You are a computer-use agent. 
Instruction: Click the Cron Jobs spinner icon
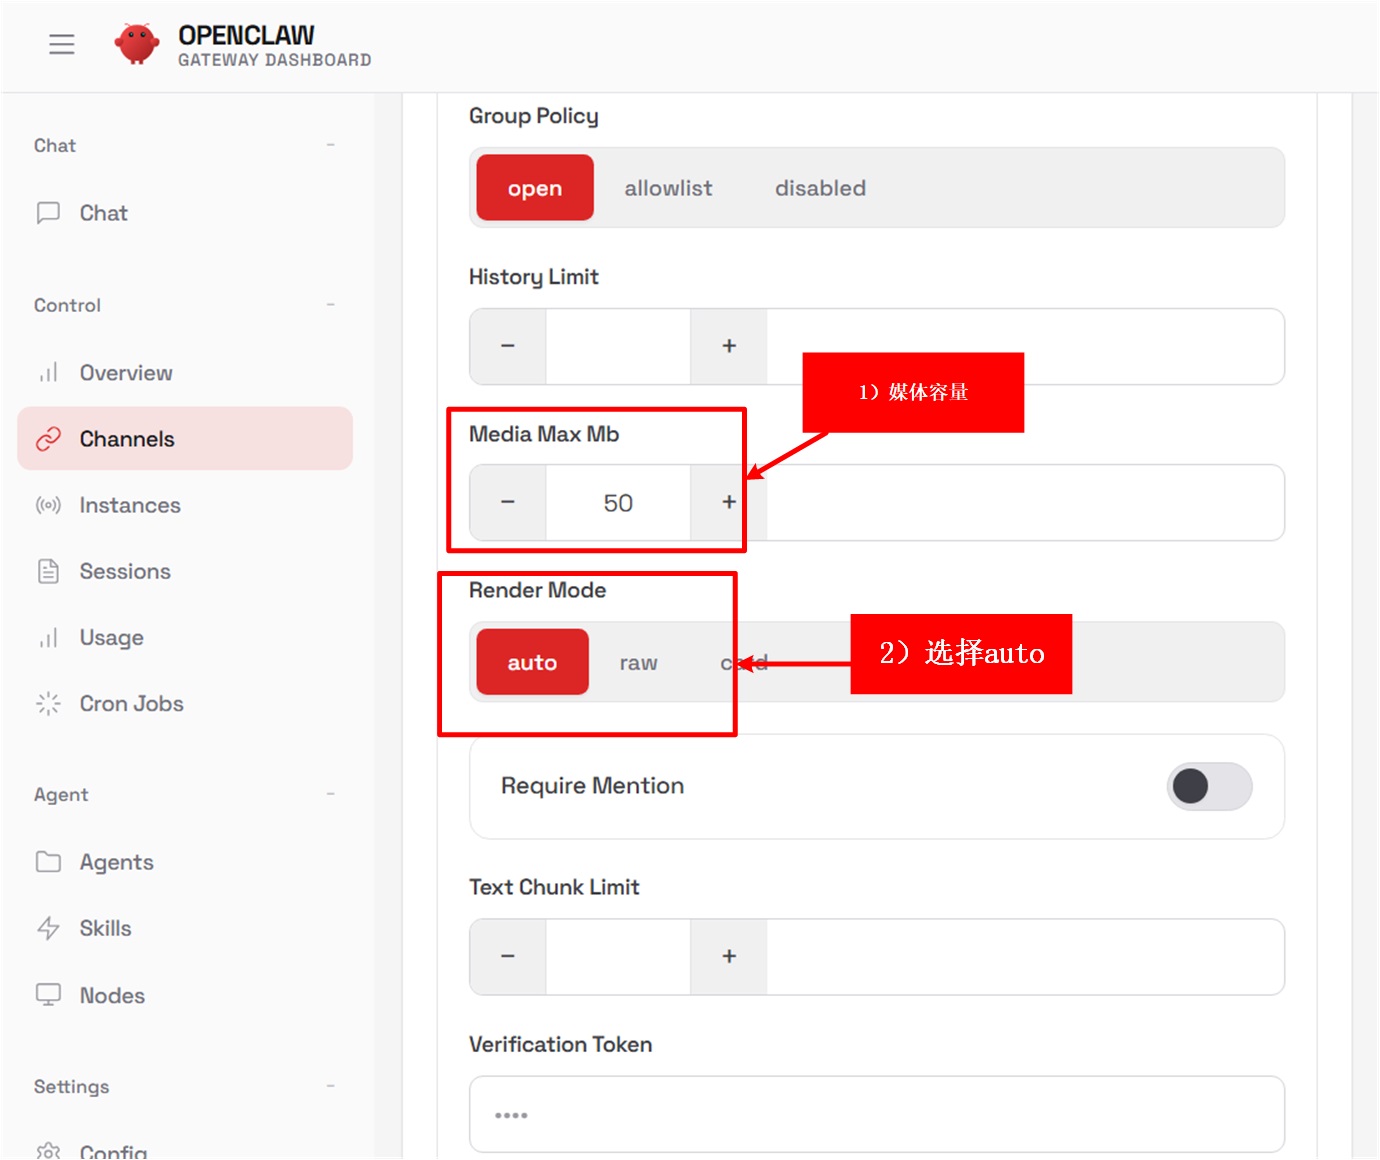pyautogui.click(x=48, y=704)
